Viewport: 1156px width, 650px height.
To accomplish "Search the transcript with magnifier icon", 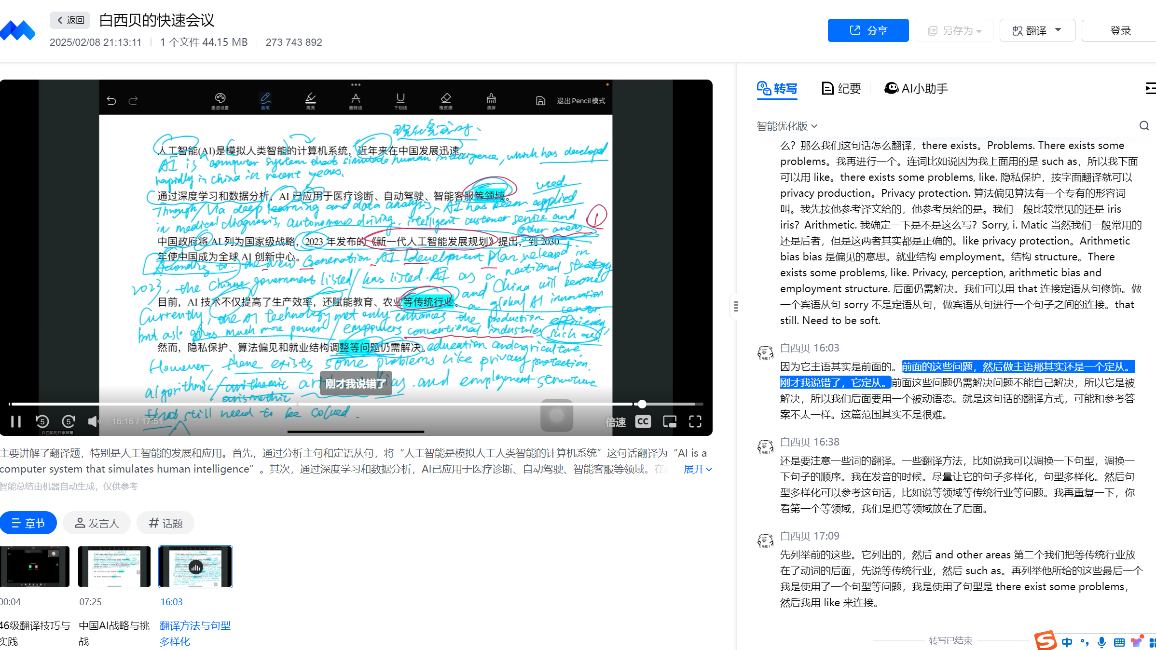I will click(x=1144, y=126).
